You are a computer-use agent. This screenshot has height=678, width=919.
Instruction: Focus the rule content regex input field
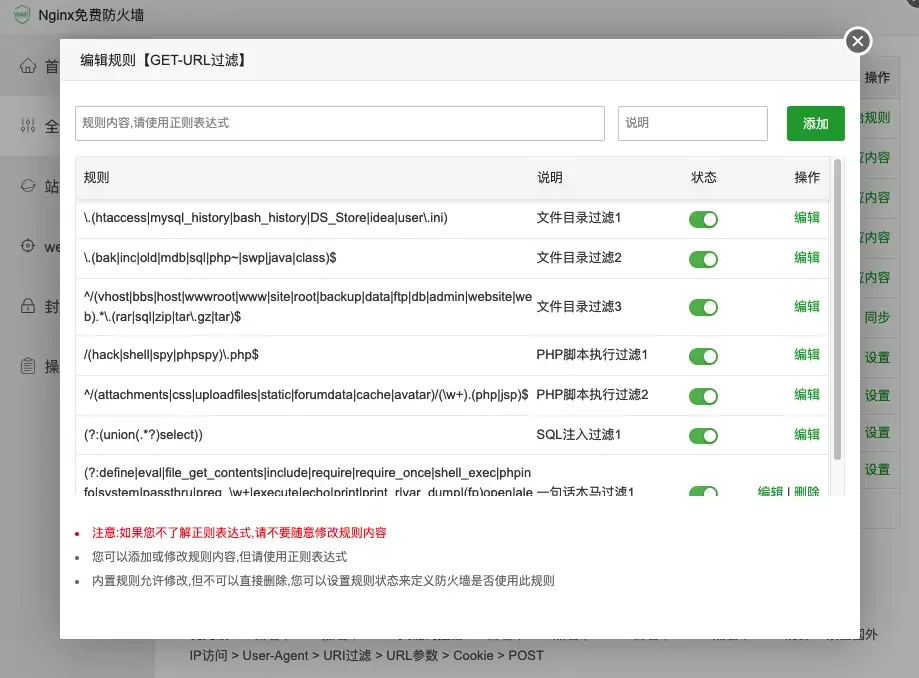339,123
